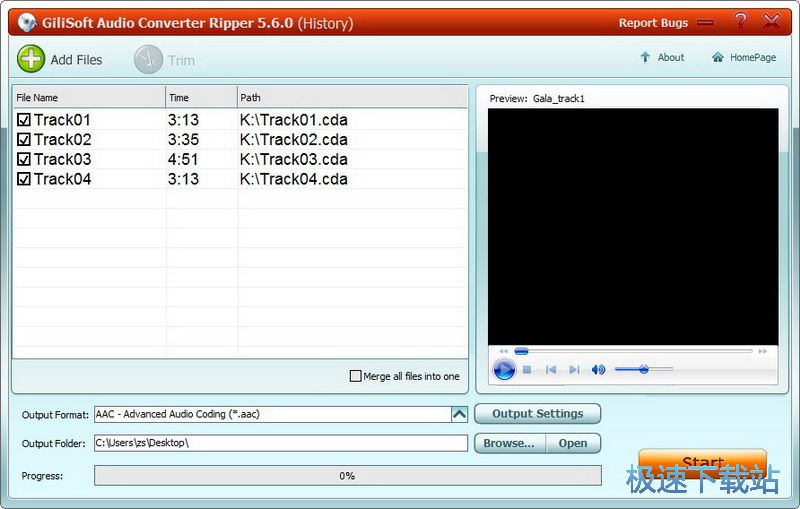Screen dimensions: 800x509
Task: Open Report Bugs in title bar
Action: pyautogui.click(x=653, y=23)
